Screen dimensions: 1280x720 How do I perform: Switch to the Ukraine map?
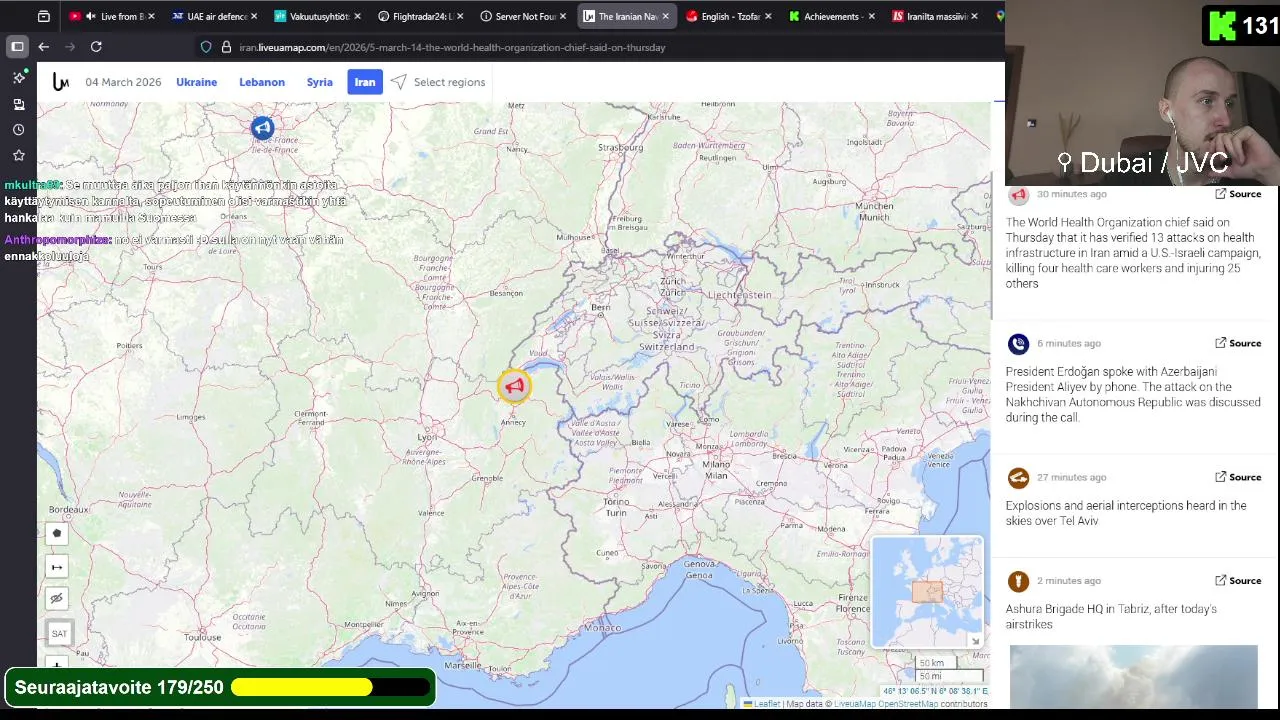pos(196,82)
